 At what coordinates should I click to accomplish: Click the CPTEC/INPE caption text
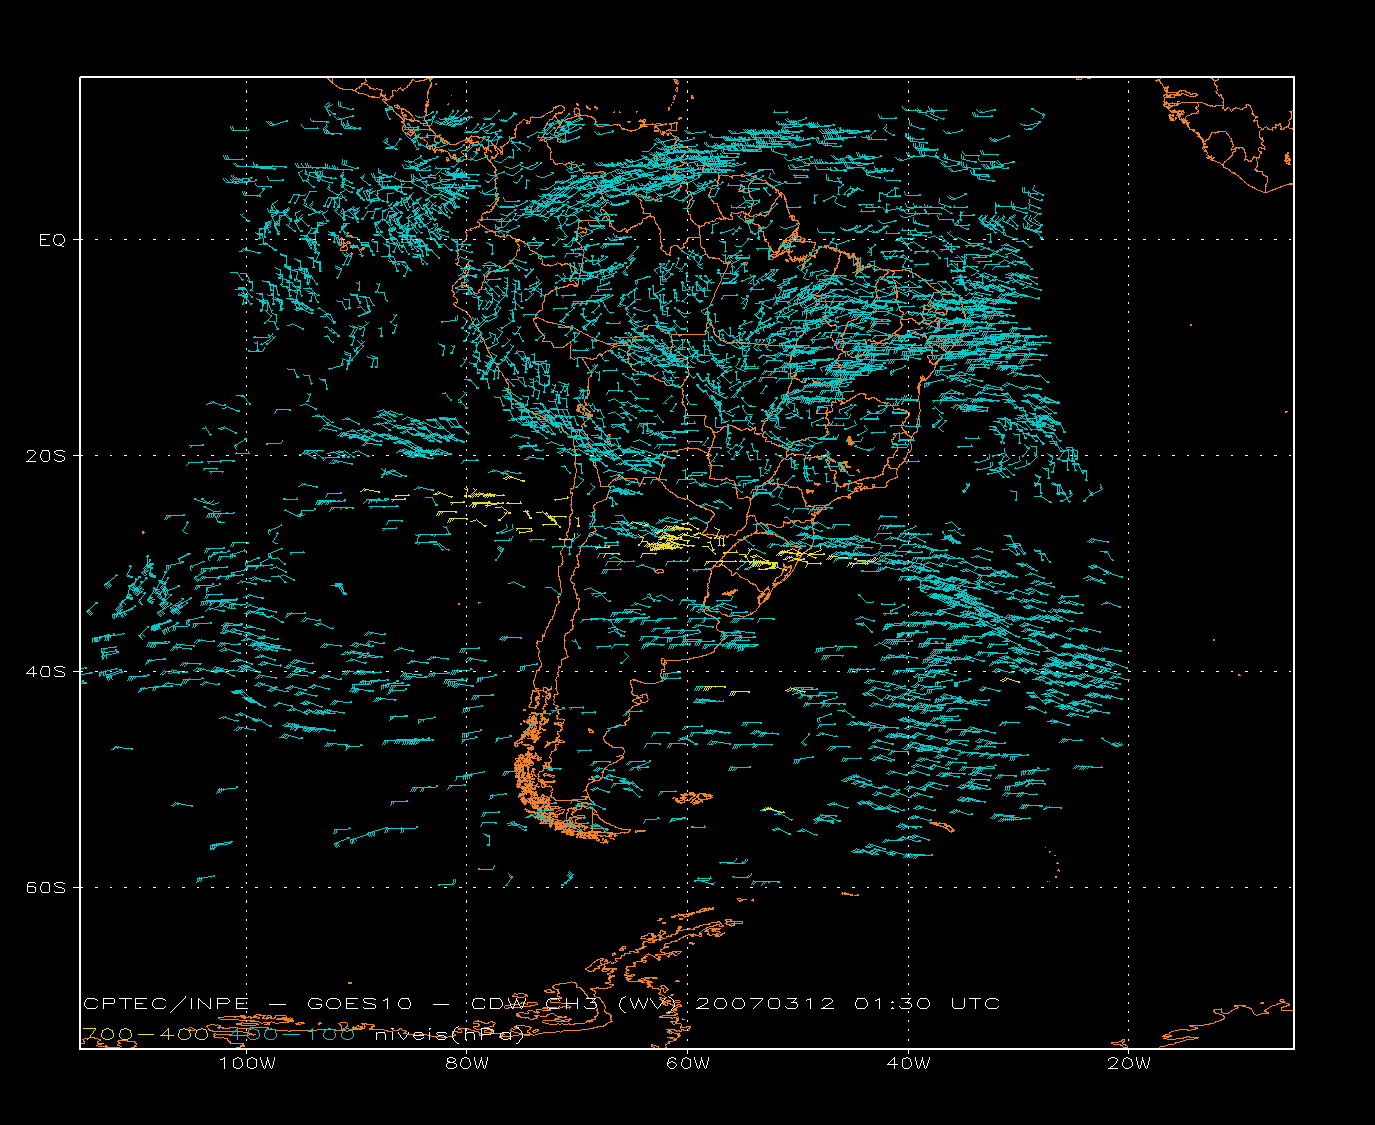pos(166,1004)
